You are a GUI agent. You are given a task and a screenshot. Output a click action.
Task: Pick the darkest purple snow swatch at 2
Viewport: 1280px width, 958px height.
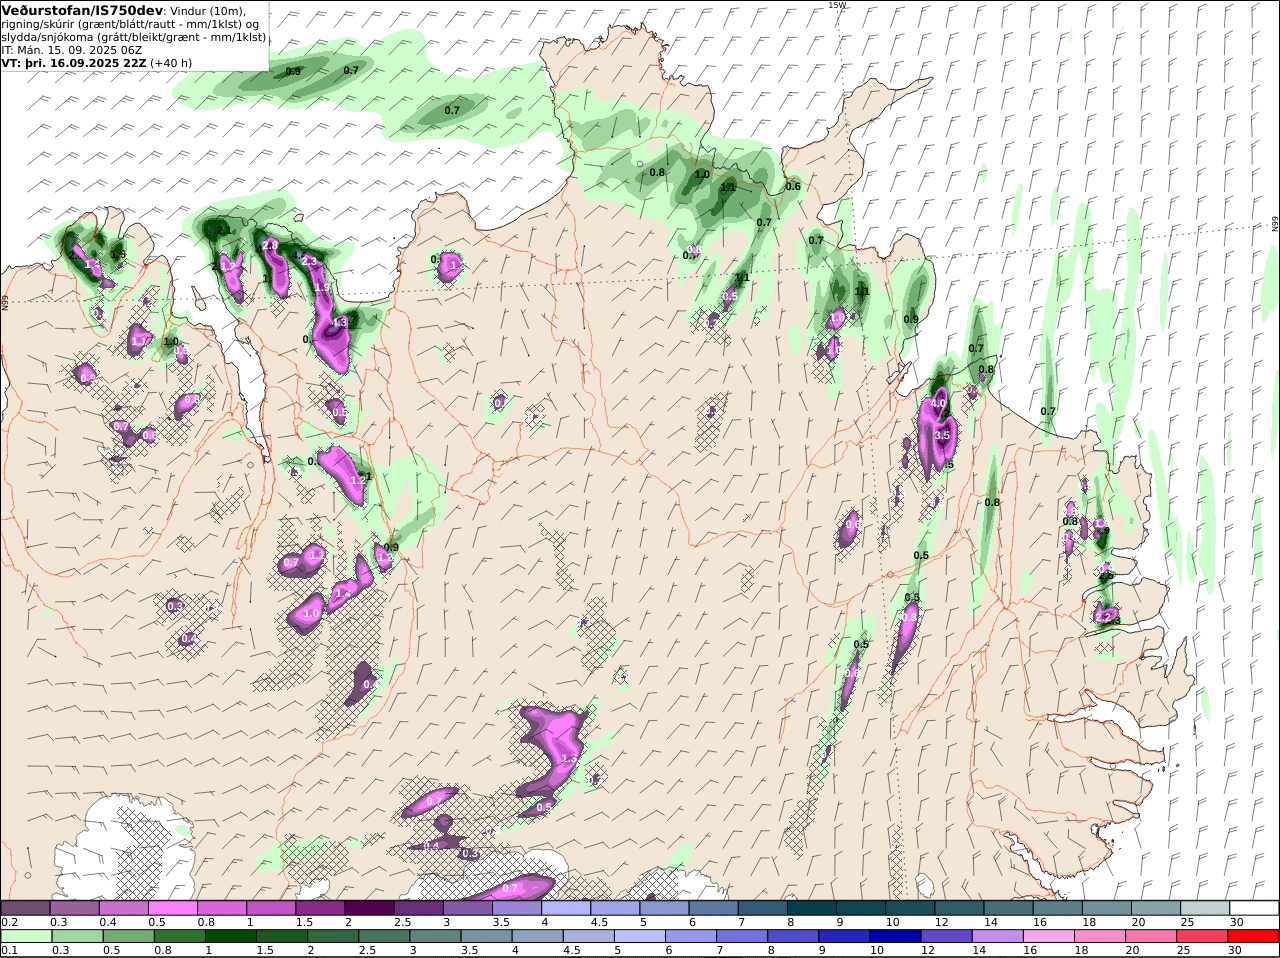coord(368,908)
